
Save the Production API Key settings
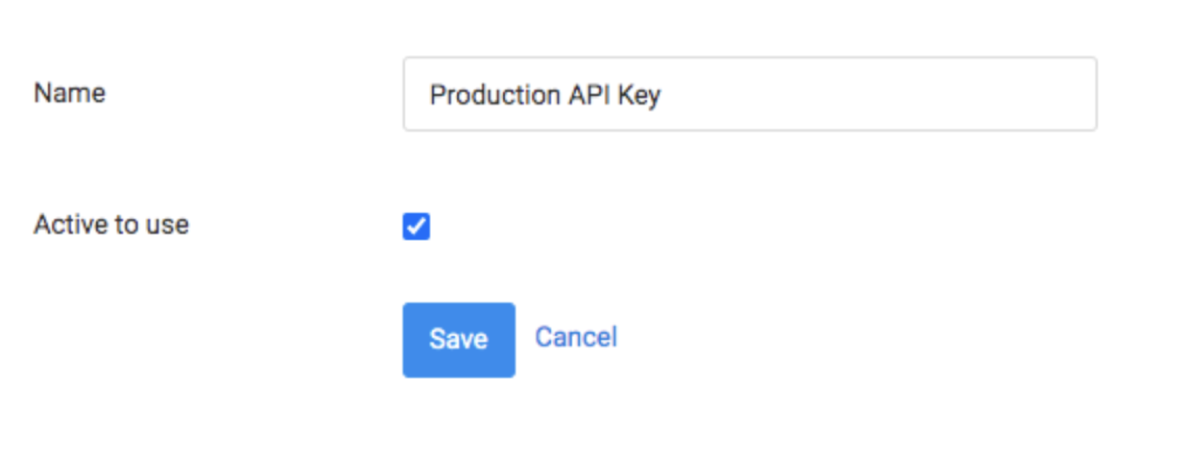point(459,340)
